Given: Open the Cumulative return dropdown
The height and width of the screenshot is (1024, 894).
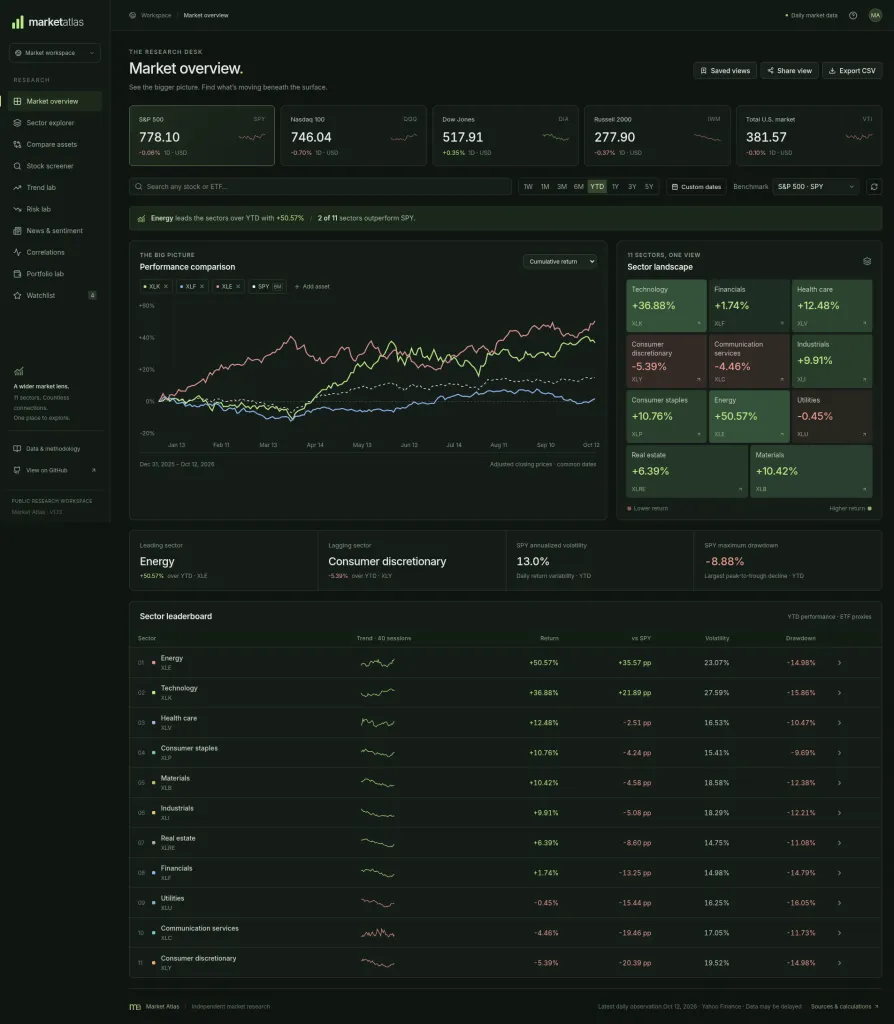Looking at the screenshot, I should point(560,261).
